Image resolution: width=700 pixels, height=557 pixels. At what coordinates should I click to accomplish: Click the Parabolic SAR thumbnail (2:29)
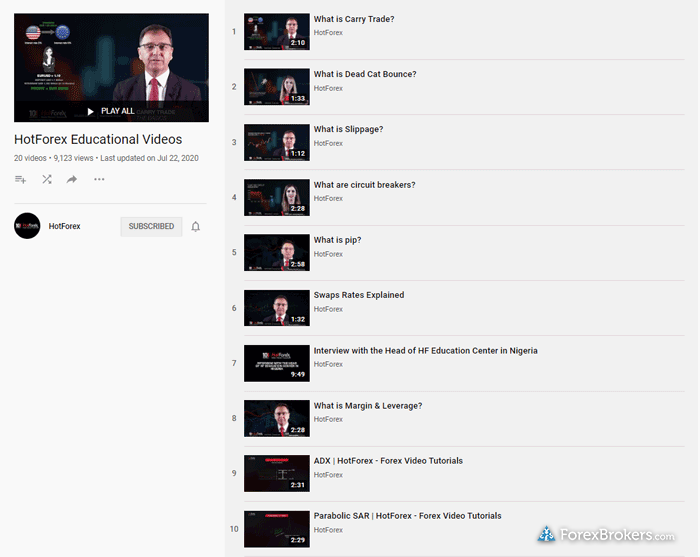tap(277, 529)
